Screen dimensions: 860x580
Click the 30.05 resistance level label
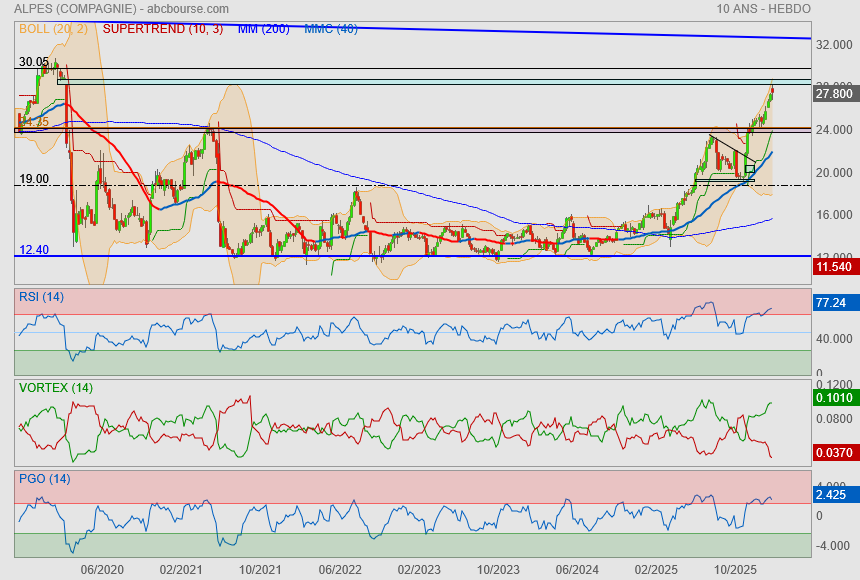pyautogui.click(x=34, y=62)
